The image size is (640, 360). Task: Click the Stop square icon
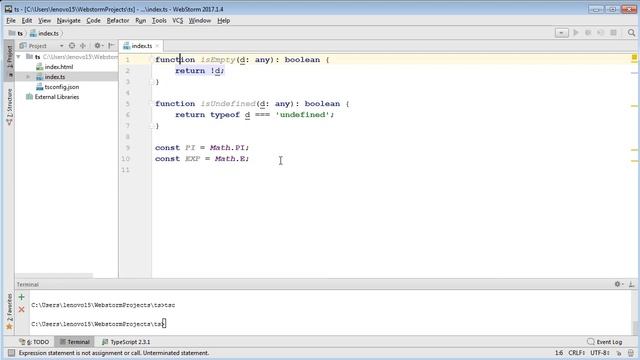point(613,33)
